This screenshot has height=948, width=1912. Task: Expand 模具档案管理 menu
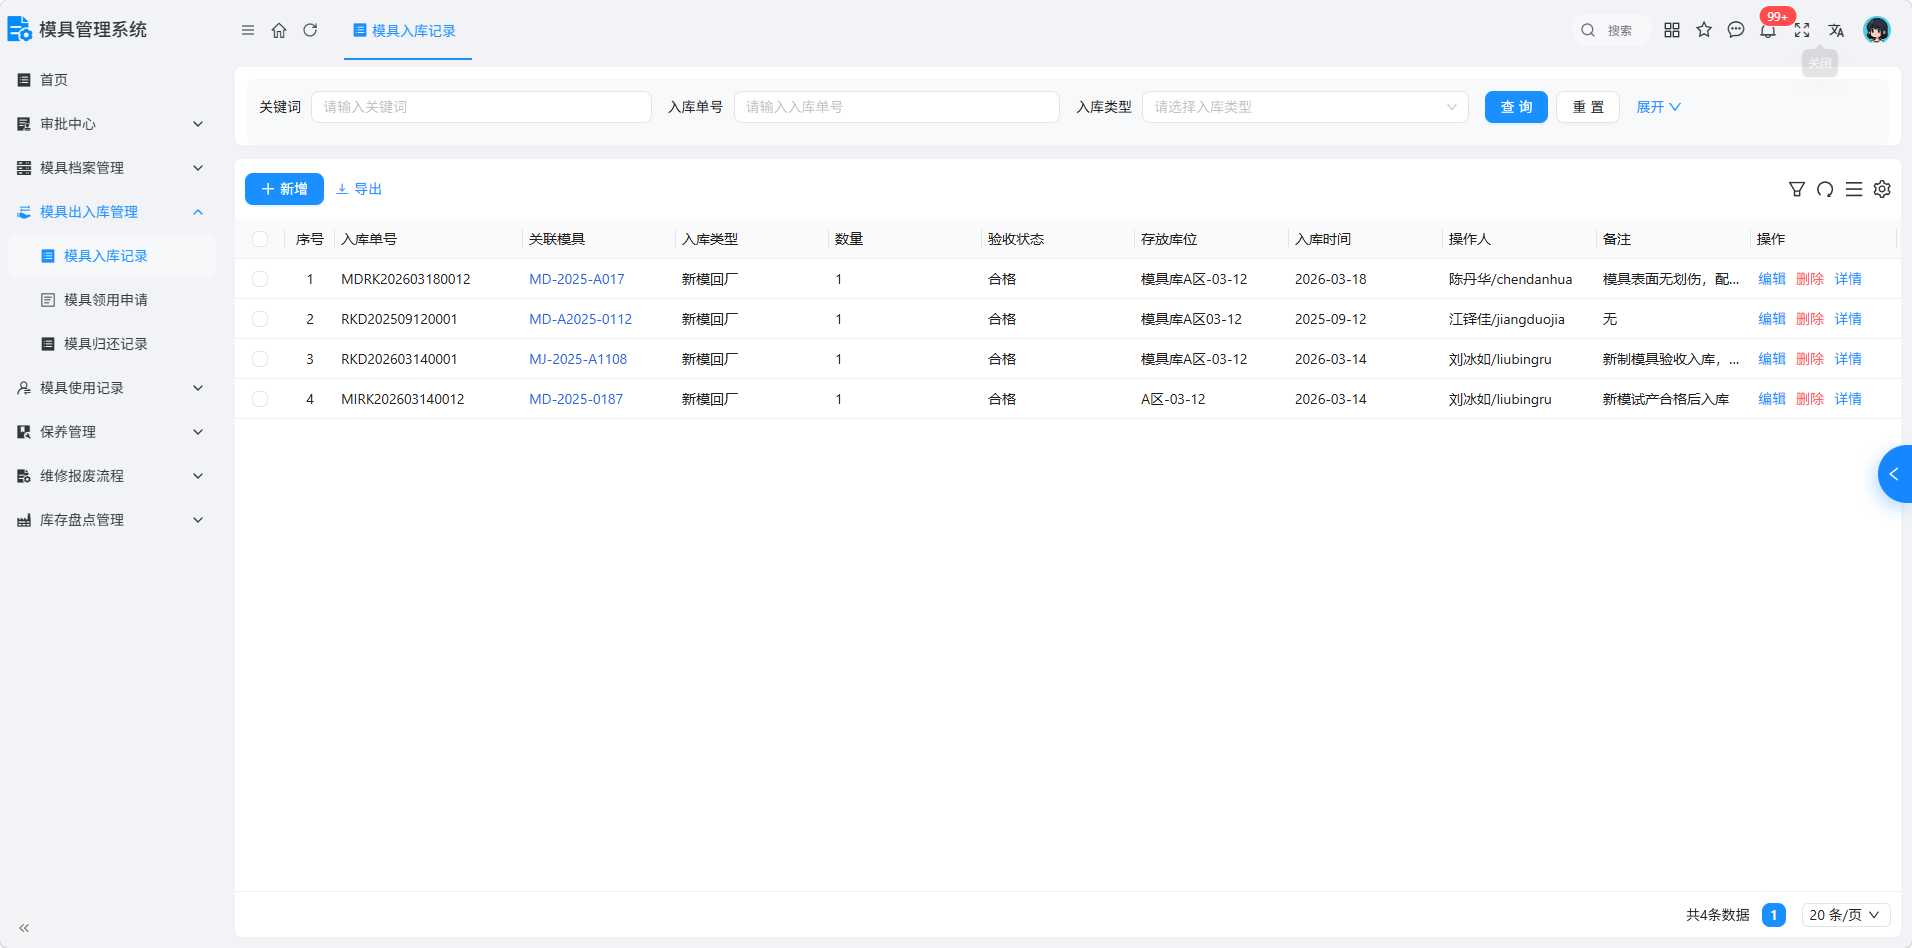(110, 168)
